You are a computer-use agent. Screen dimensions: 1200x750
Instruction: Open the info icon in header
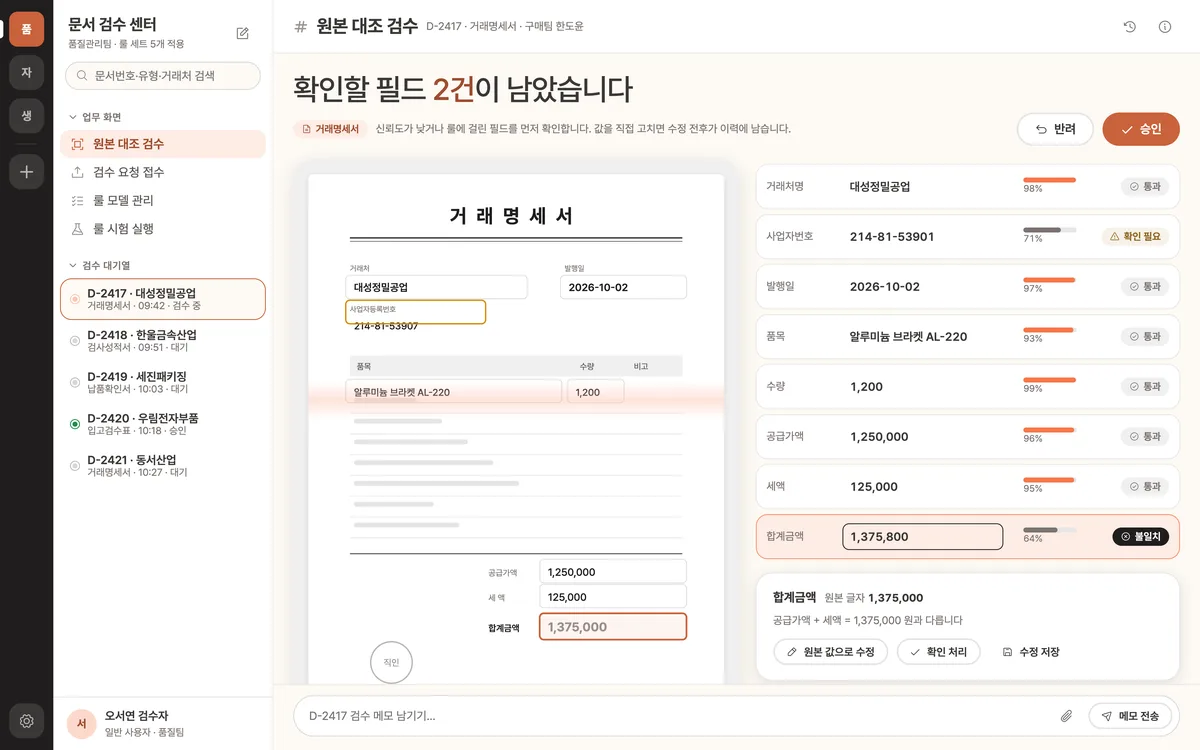tap(1165, 27)
